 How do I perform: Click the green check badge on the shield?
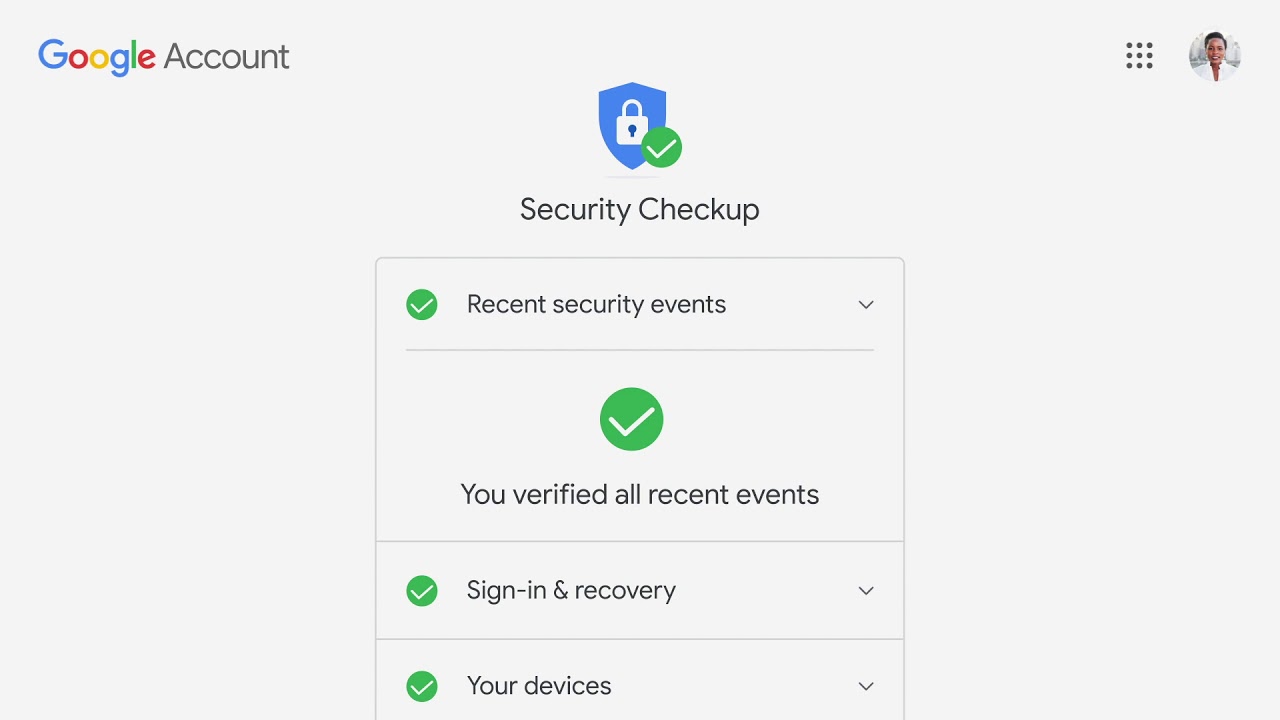(x=661, y=149)
